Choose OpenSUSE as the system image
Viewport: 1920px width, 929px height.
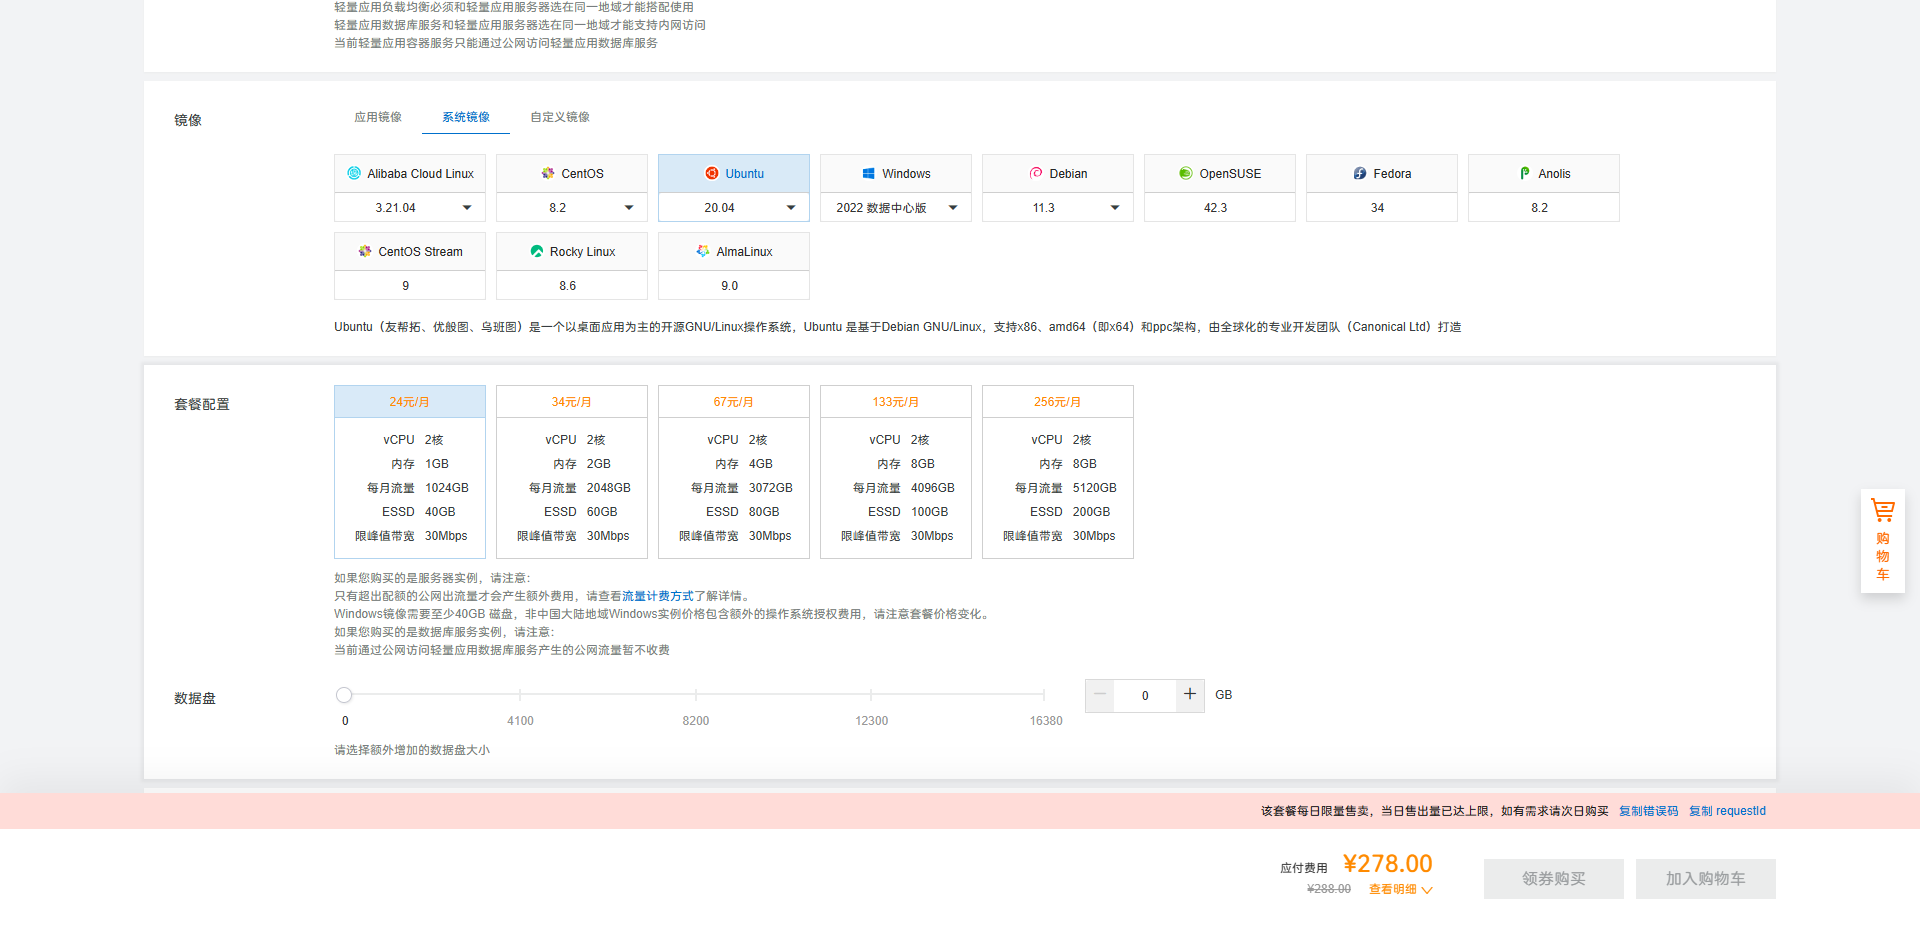[x=1220, y=173]
